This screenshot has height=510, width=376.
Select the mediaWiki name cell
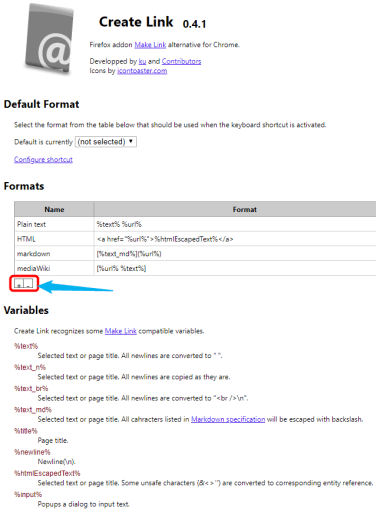[x=54, y=268]
